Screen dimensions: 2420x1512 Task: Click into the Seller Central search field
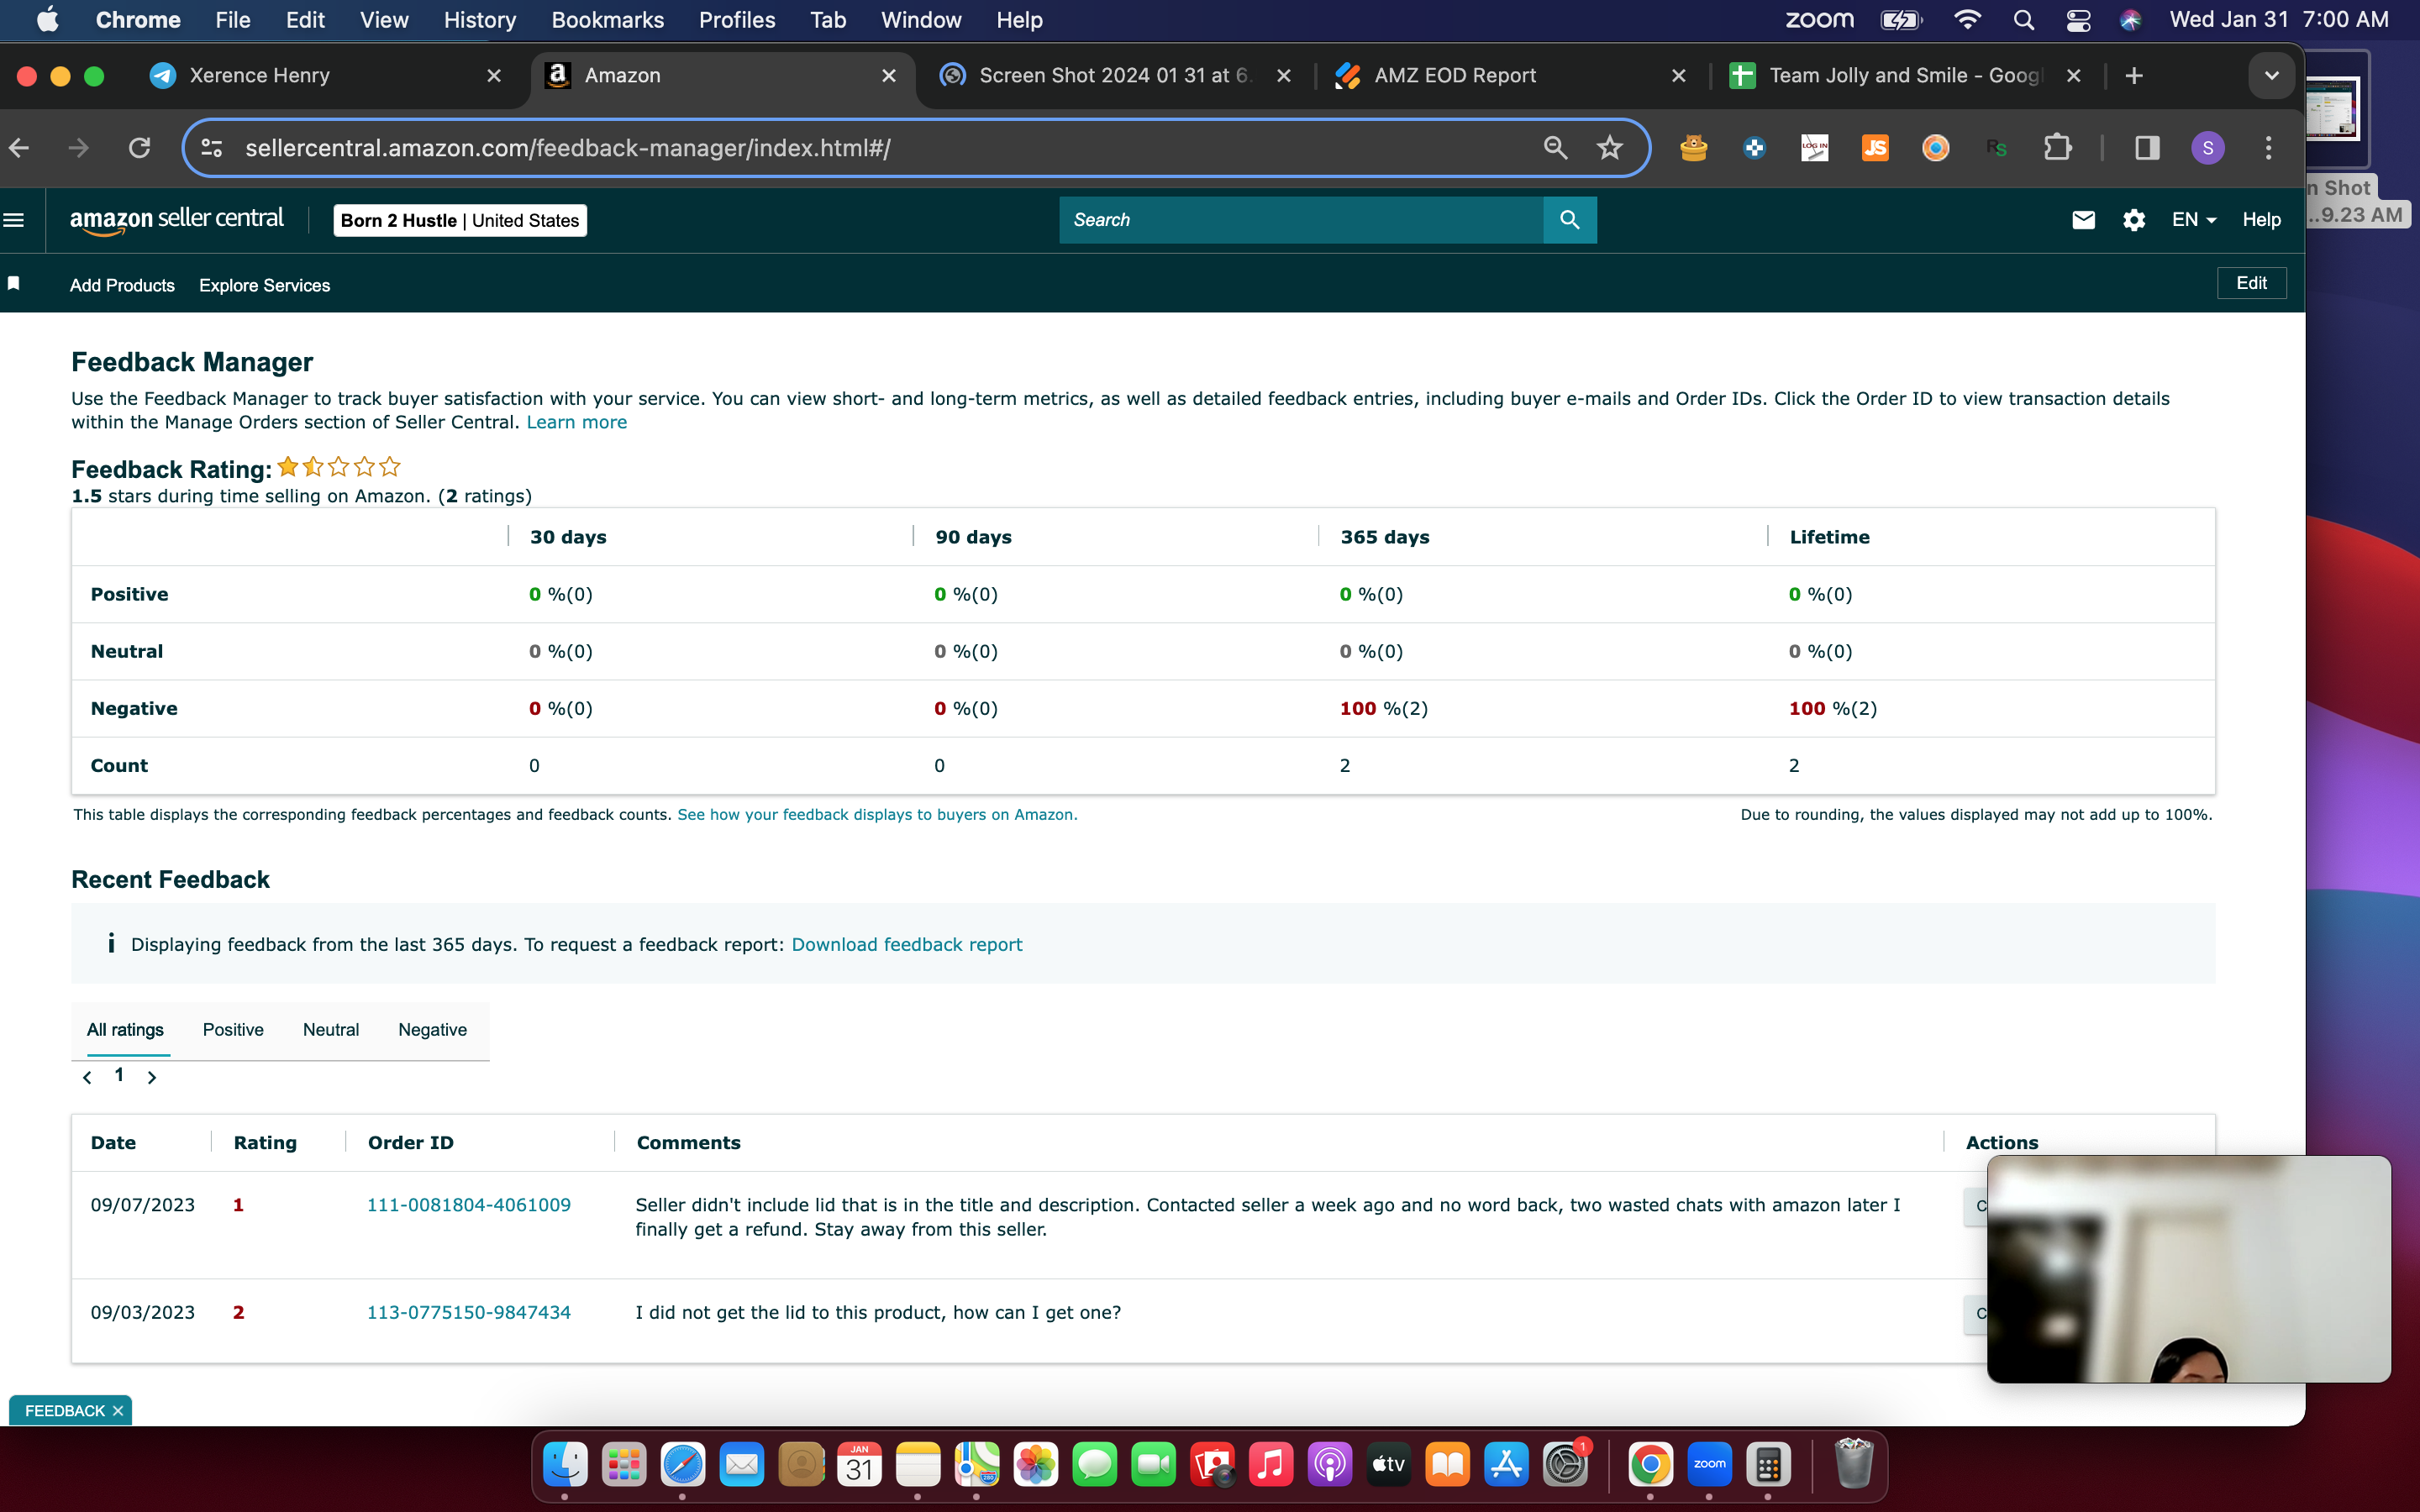point(1301,220)
